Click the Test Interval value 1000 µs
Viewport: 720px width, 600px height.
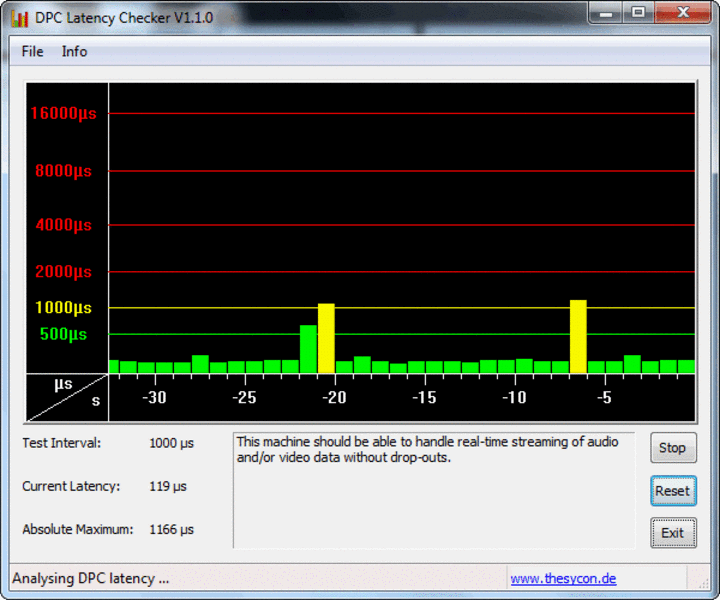click(x=171, y=443)
